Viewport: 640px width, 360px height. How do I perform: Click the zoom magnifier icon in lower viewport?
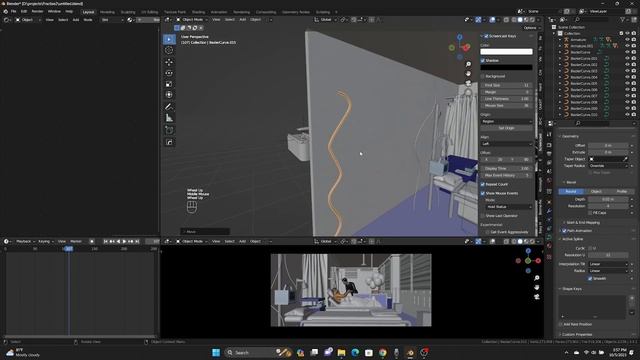coord(537,278)
